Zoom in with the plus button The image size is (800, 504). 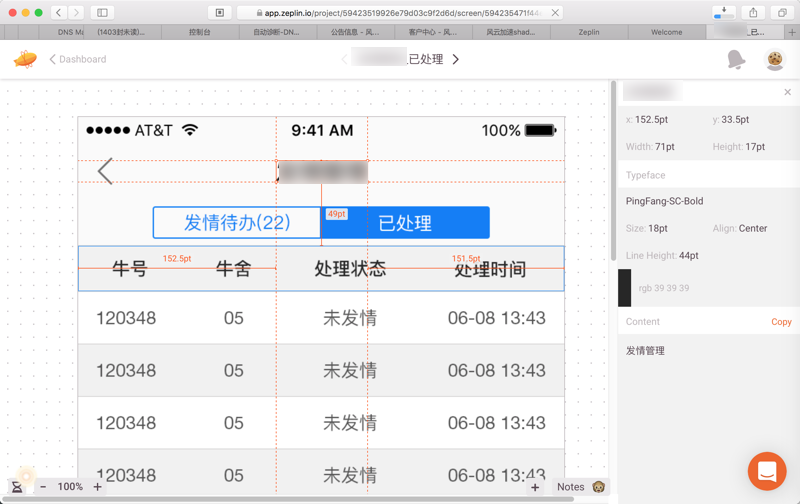click(x=97, y=487)
